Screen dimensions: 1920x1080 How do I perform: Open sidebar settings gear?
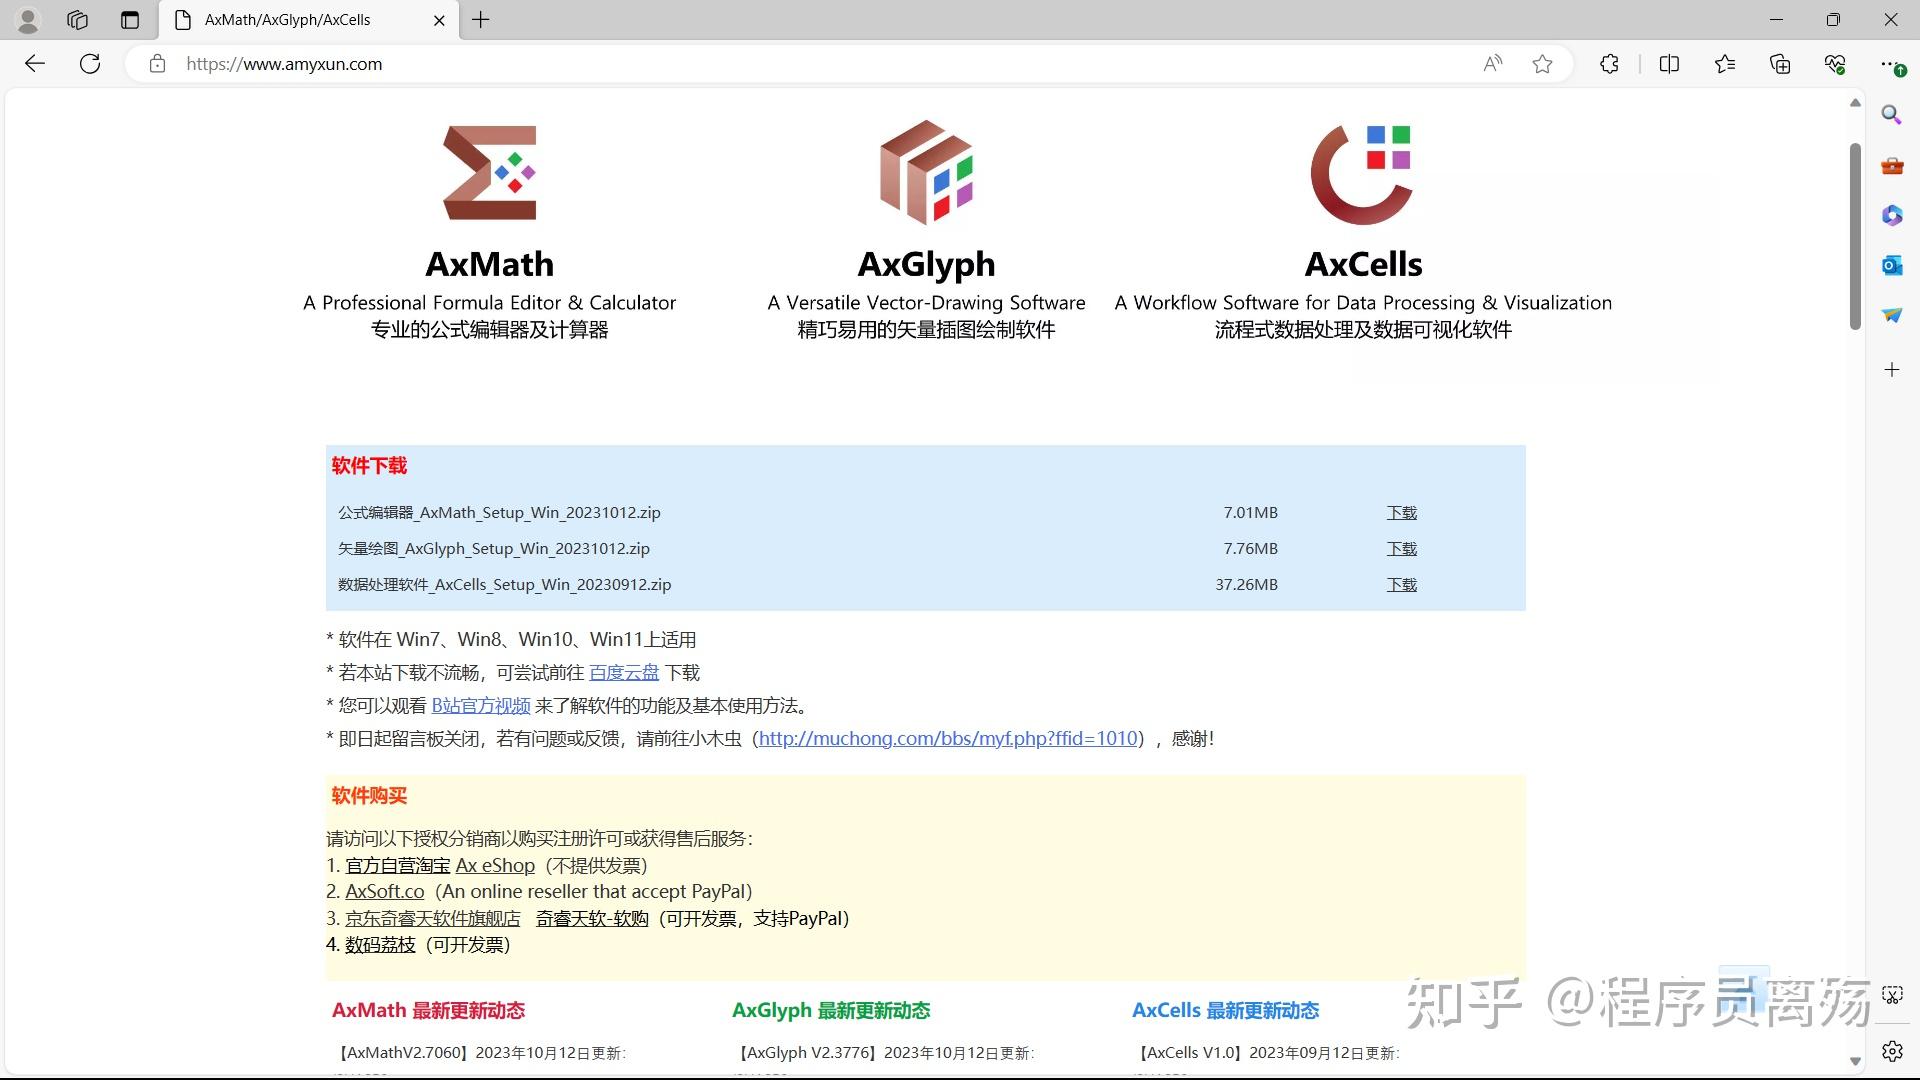[1893, 1051]
